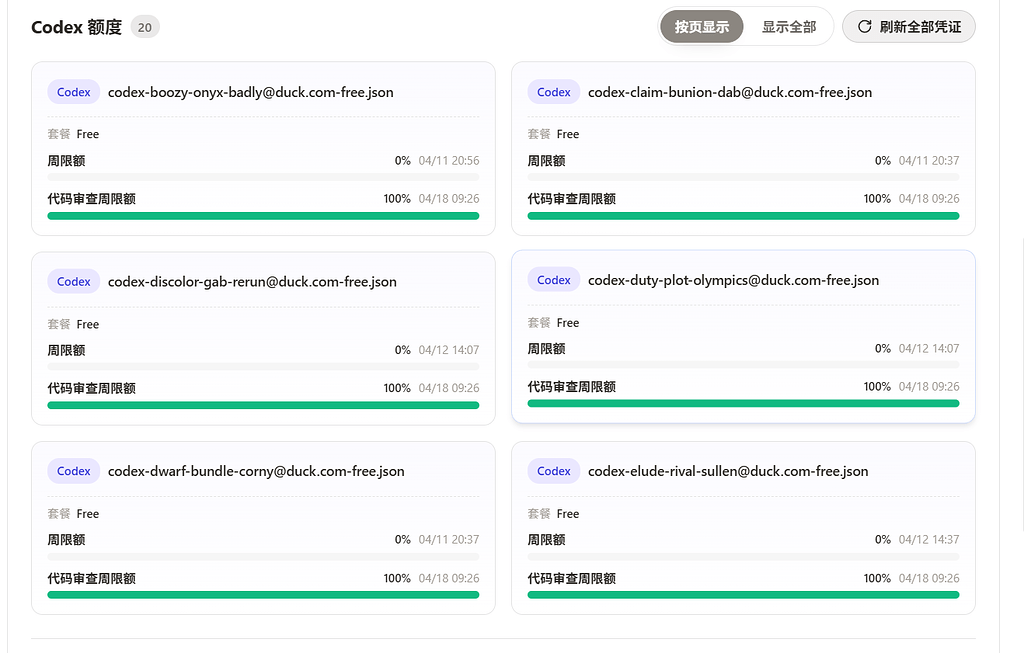
Task: Click Codex tag on dwarf-bundle-corny card
Action: (73, 471)
